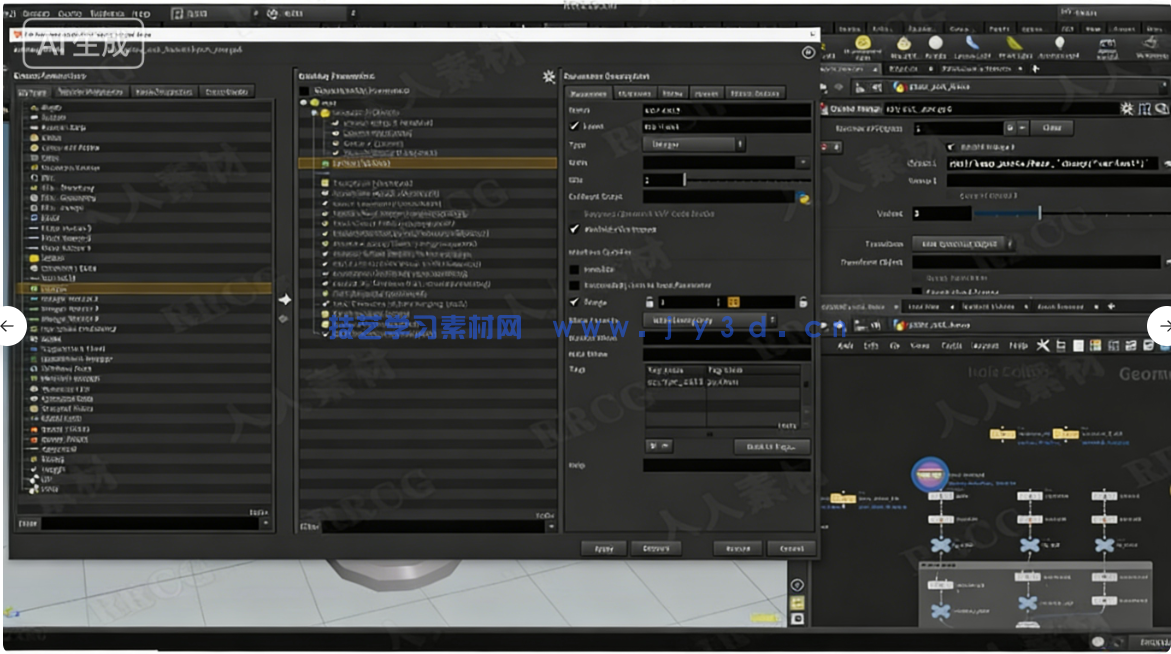
Task: Click the gear icon above Existing Parameters list
Action: [547, 77]
